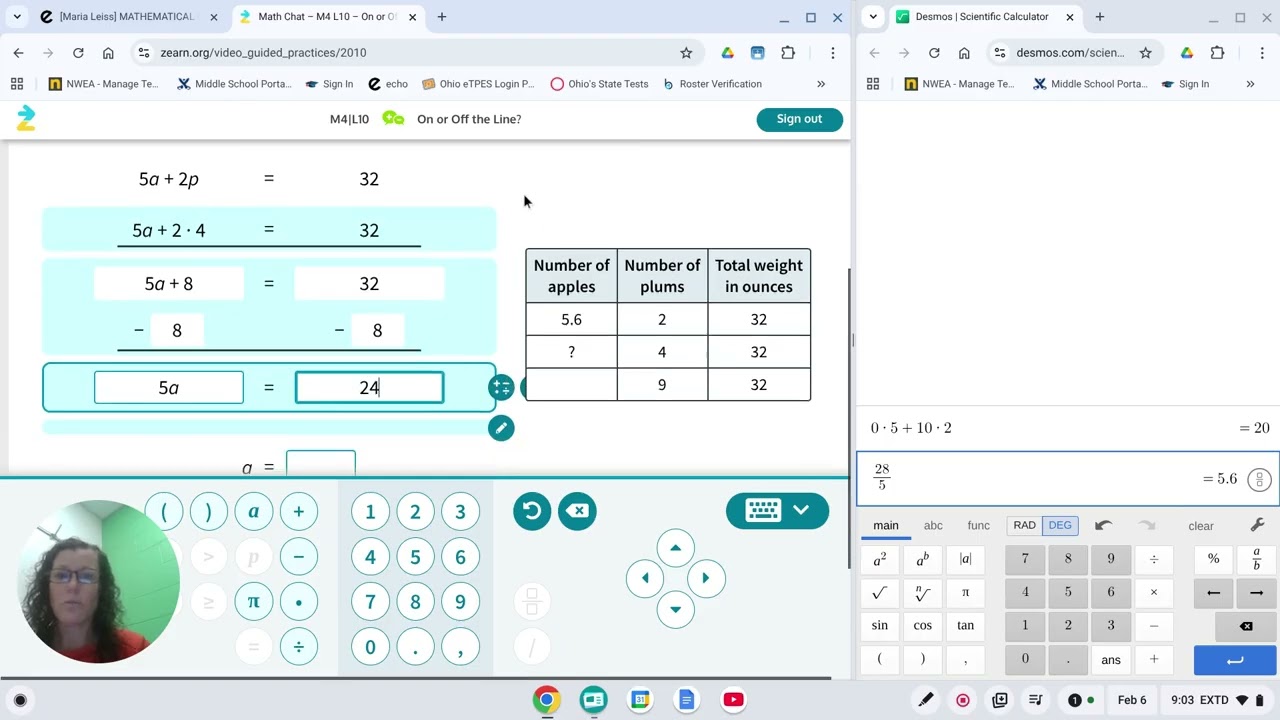This screenshot has width=1280, height=720.
Task: Open the Ohio eTPES Login bookmark
Action: (x=479, y=84)
